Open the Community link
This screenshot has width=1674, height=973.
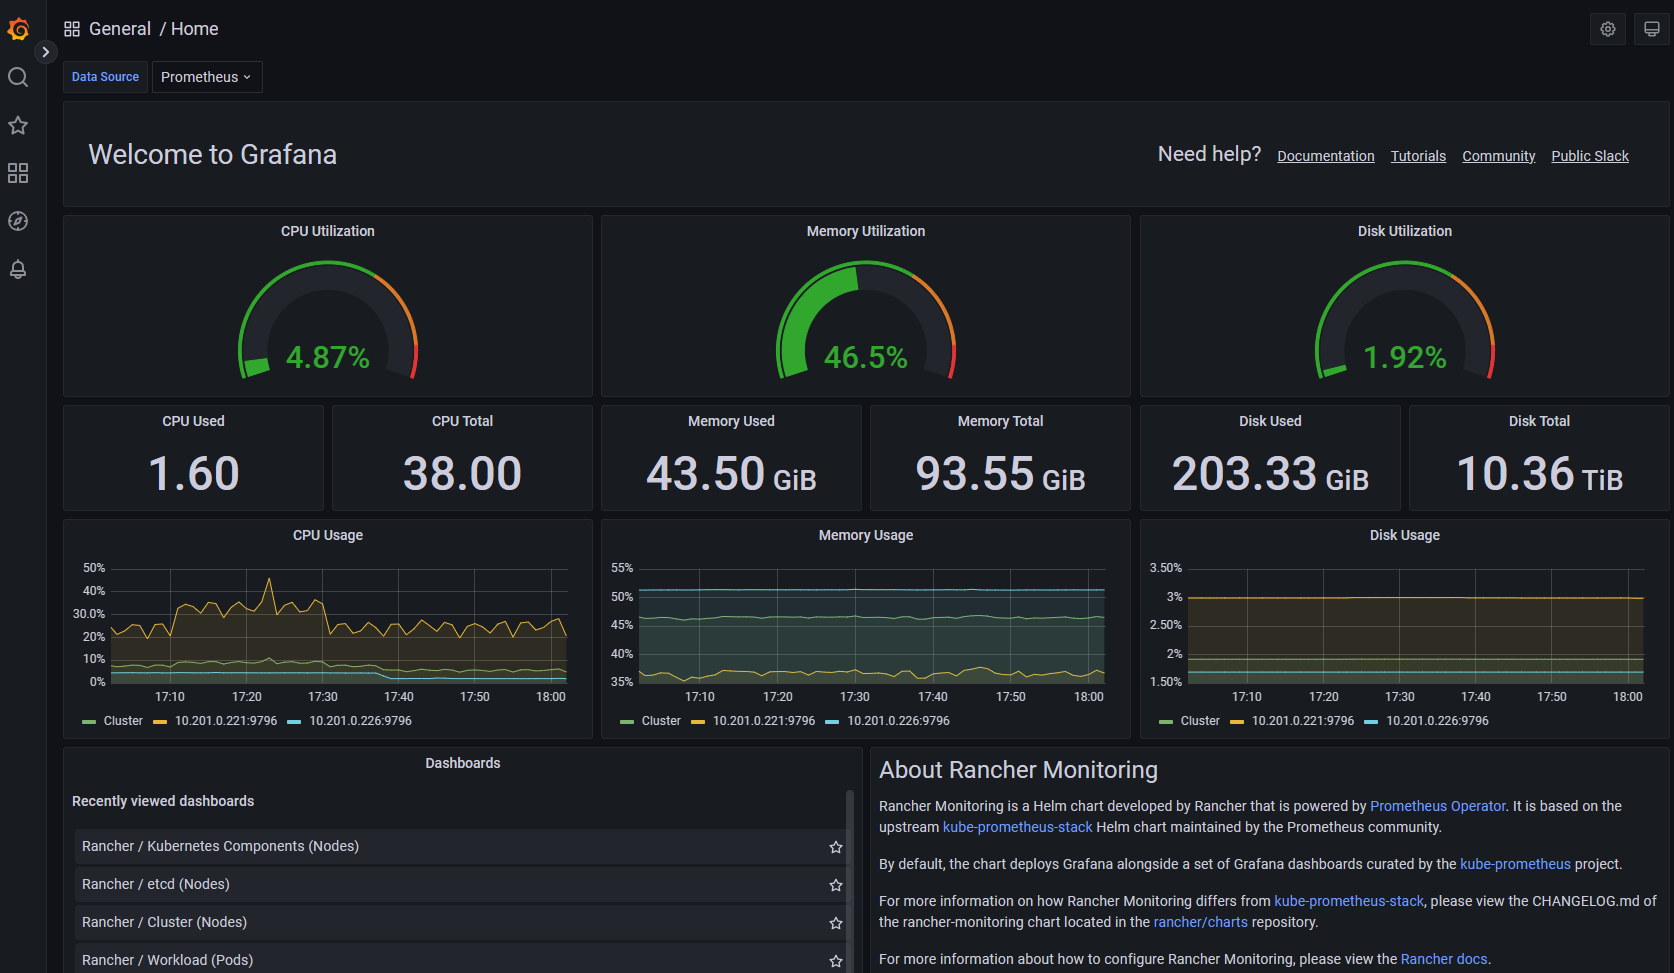pos(1498,156)
